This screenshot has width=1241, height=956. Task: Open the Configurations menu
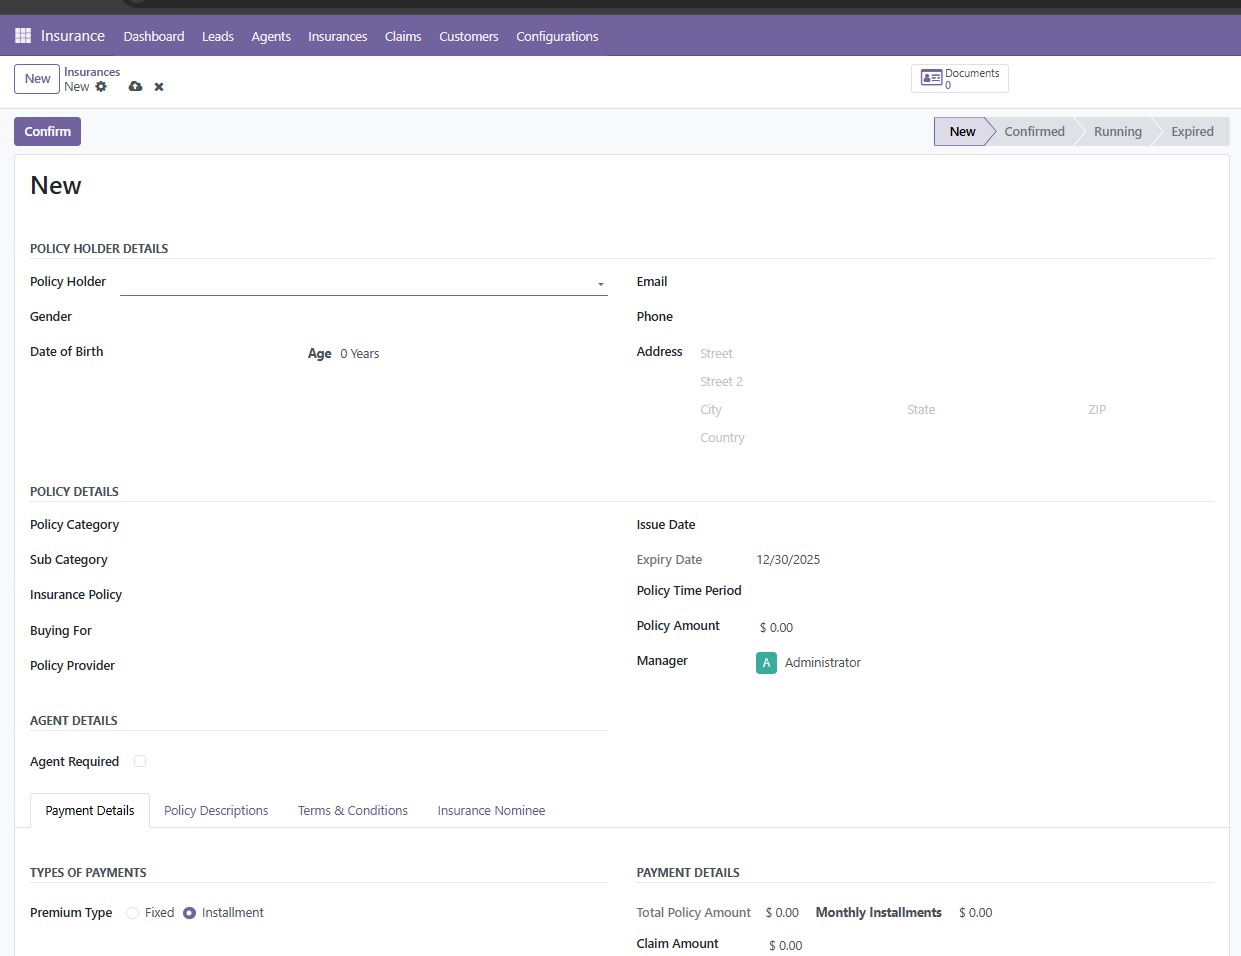[557, 36]
